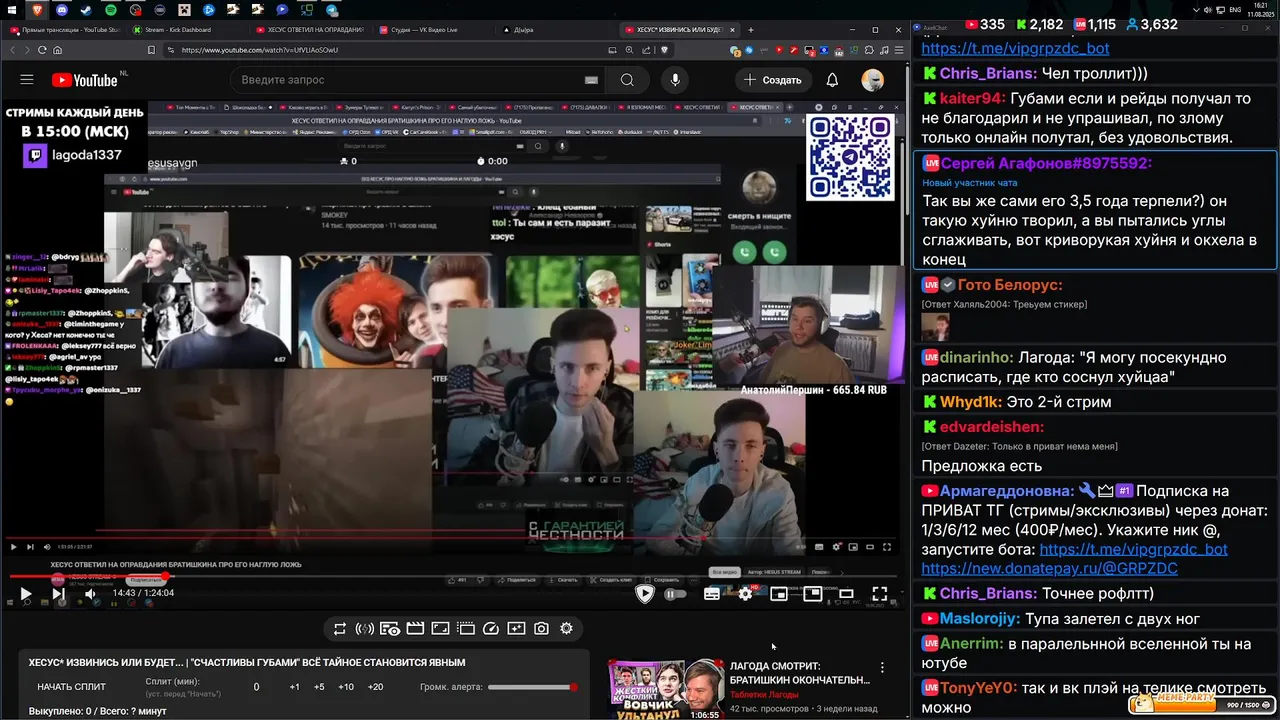This screenshot has width=1280, height=720.
Task: Open t.me/vipgrpzdc_bot link at chat top
Action: click(x=1015, y=48)
